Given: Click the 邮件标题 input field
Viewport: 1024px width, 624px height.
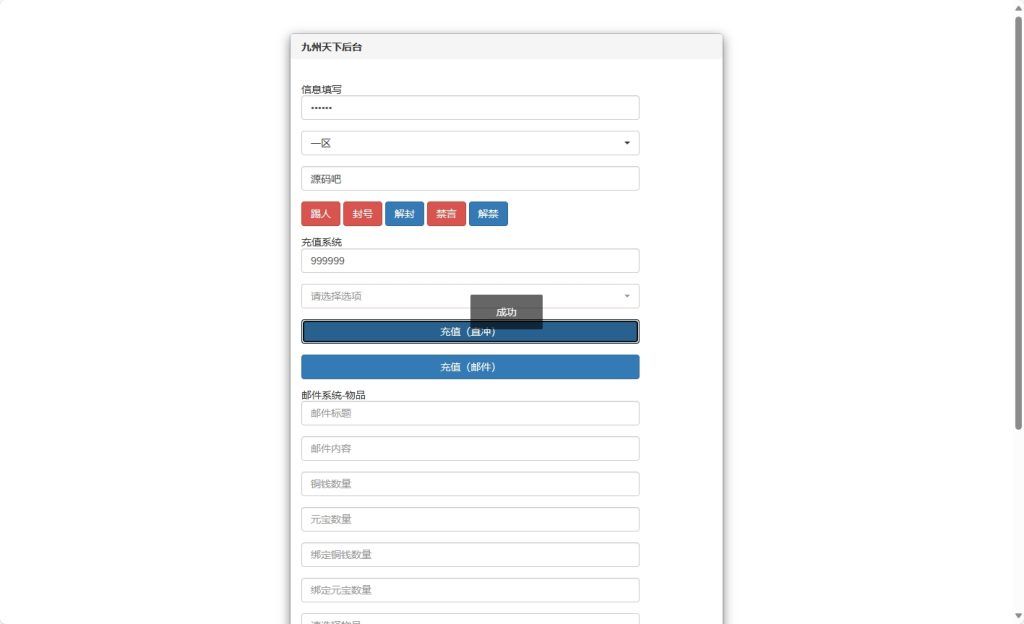Looking at the screenshot, I should [470, 413].
